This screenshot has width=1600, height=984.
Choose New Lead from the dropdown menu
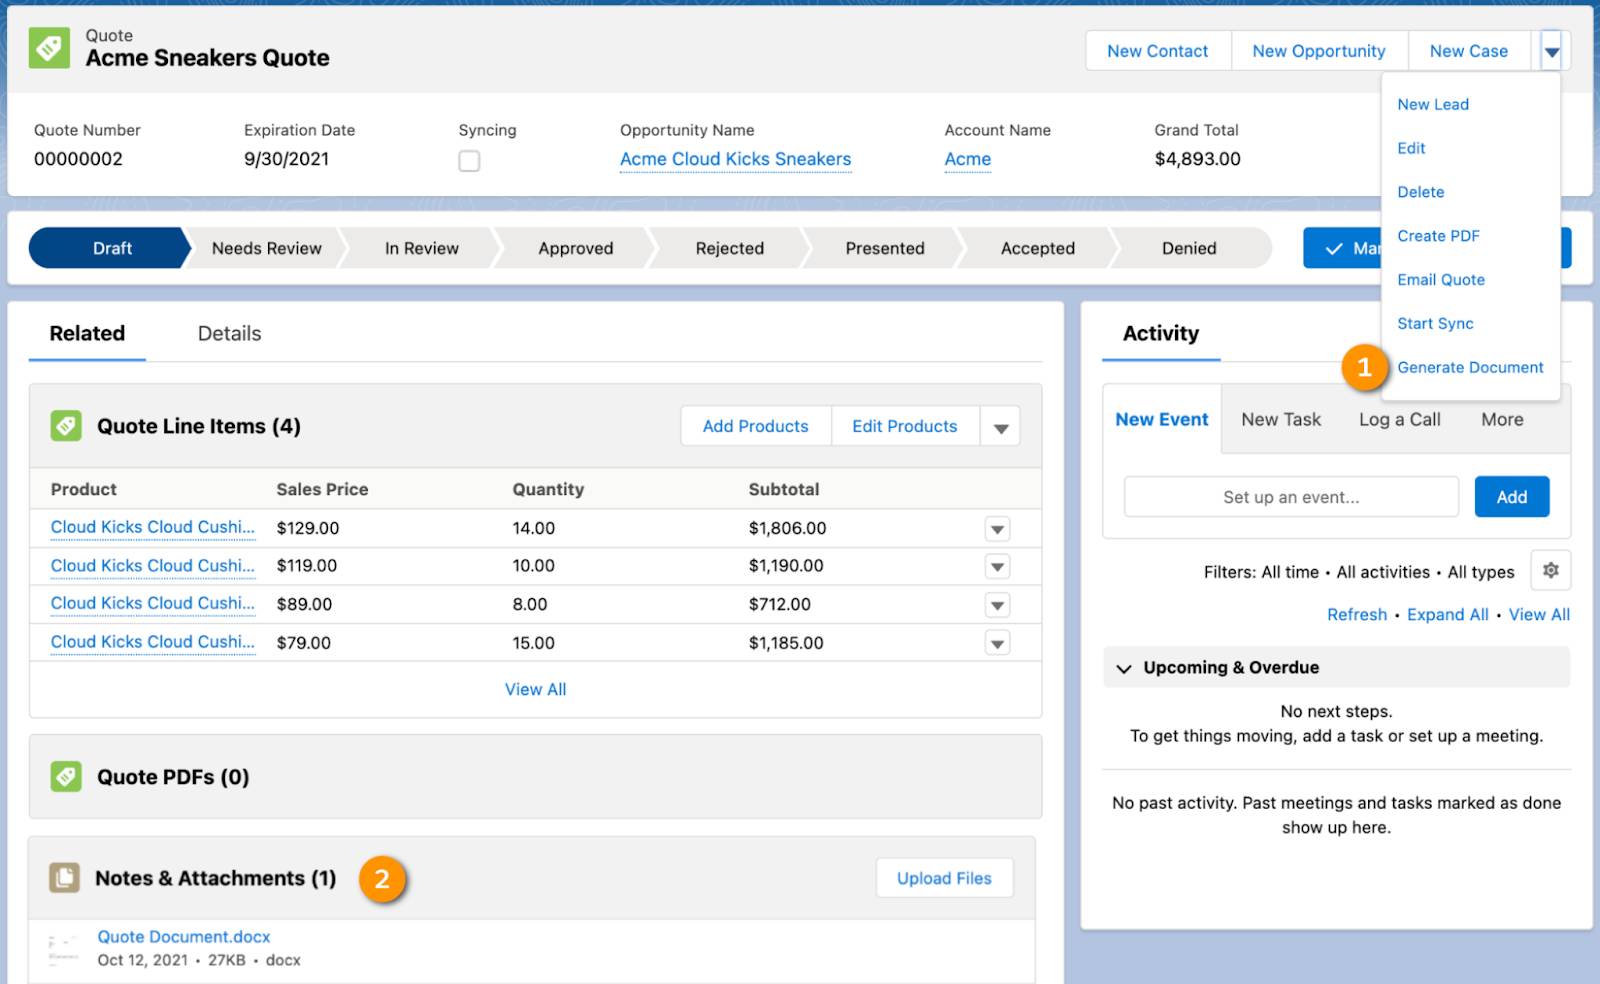(1433, 104)
